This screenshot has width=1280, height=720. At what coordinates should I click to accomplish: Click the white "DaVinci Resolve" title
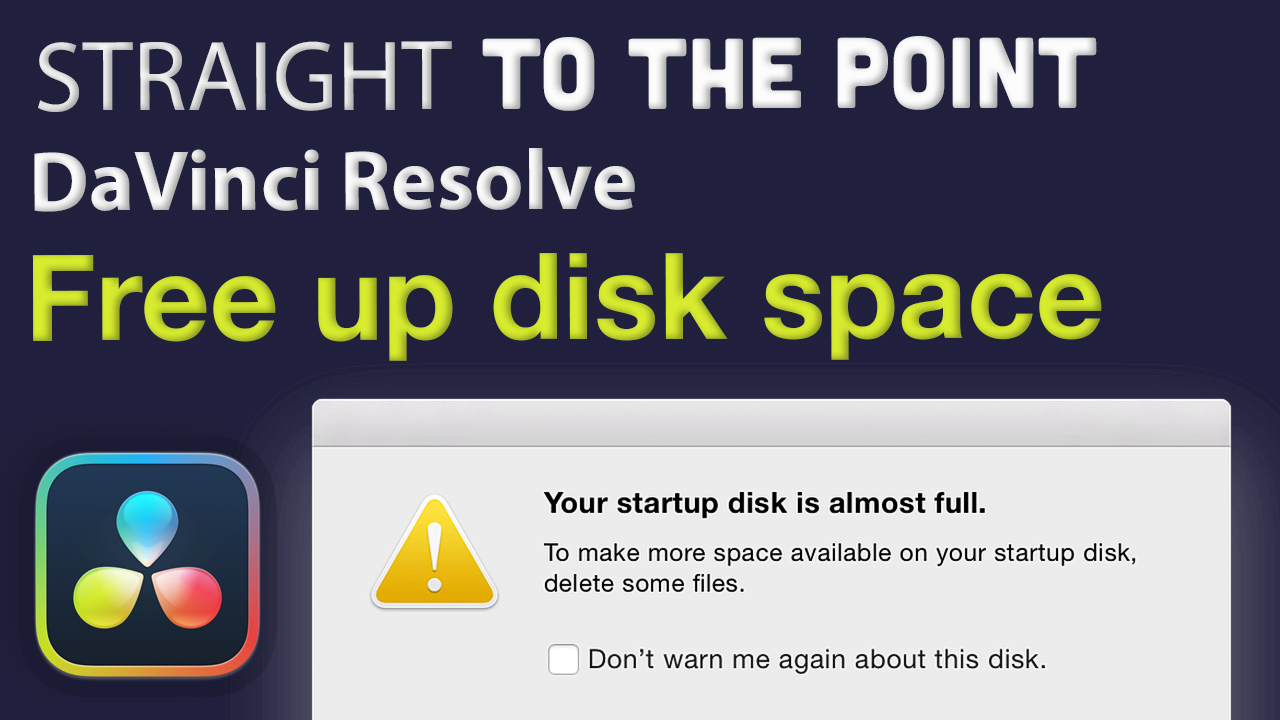tap(334, 184)
